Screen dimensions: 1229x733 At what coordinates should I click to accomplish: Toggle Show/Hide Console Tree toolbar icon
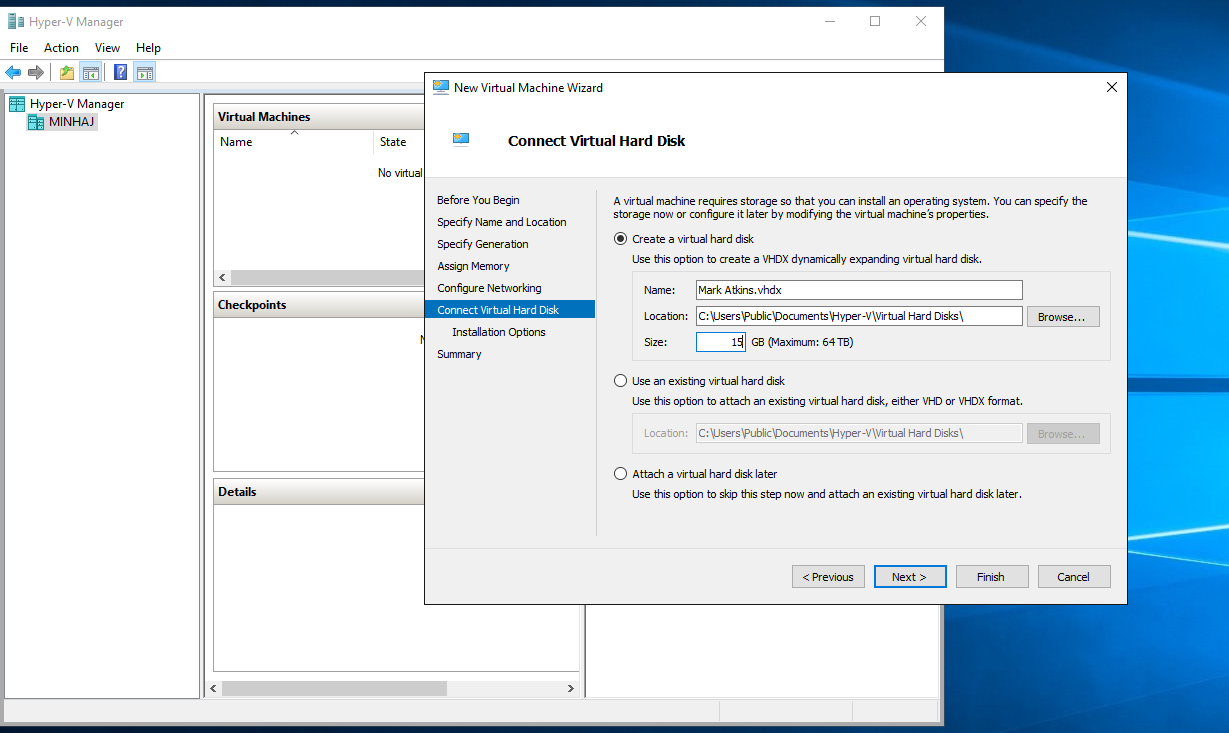pyautogui.click(x=91, y=72)
